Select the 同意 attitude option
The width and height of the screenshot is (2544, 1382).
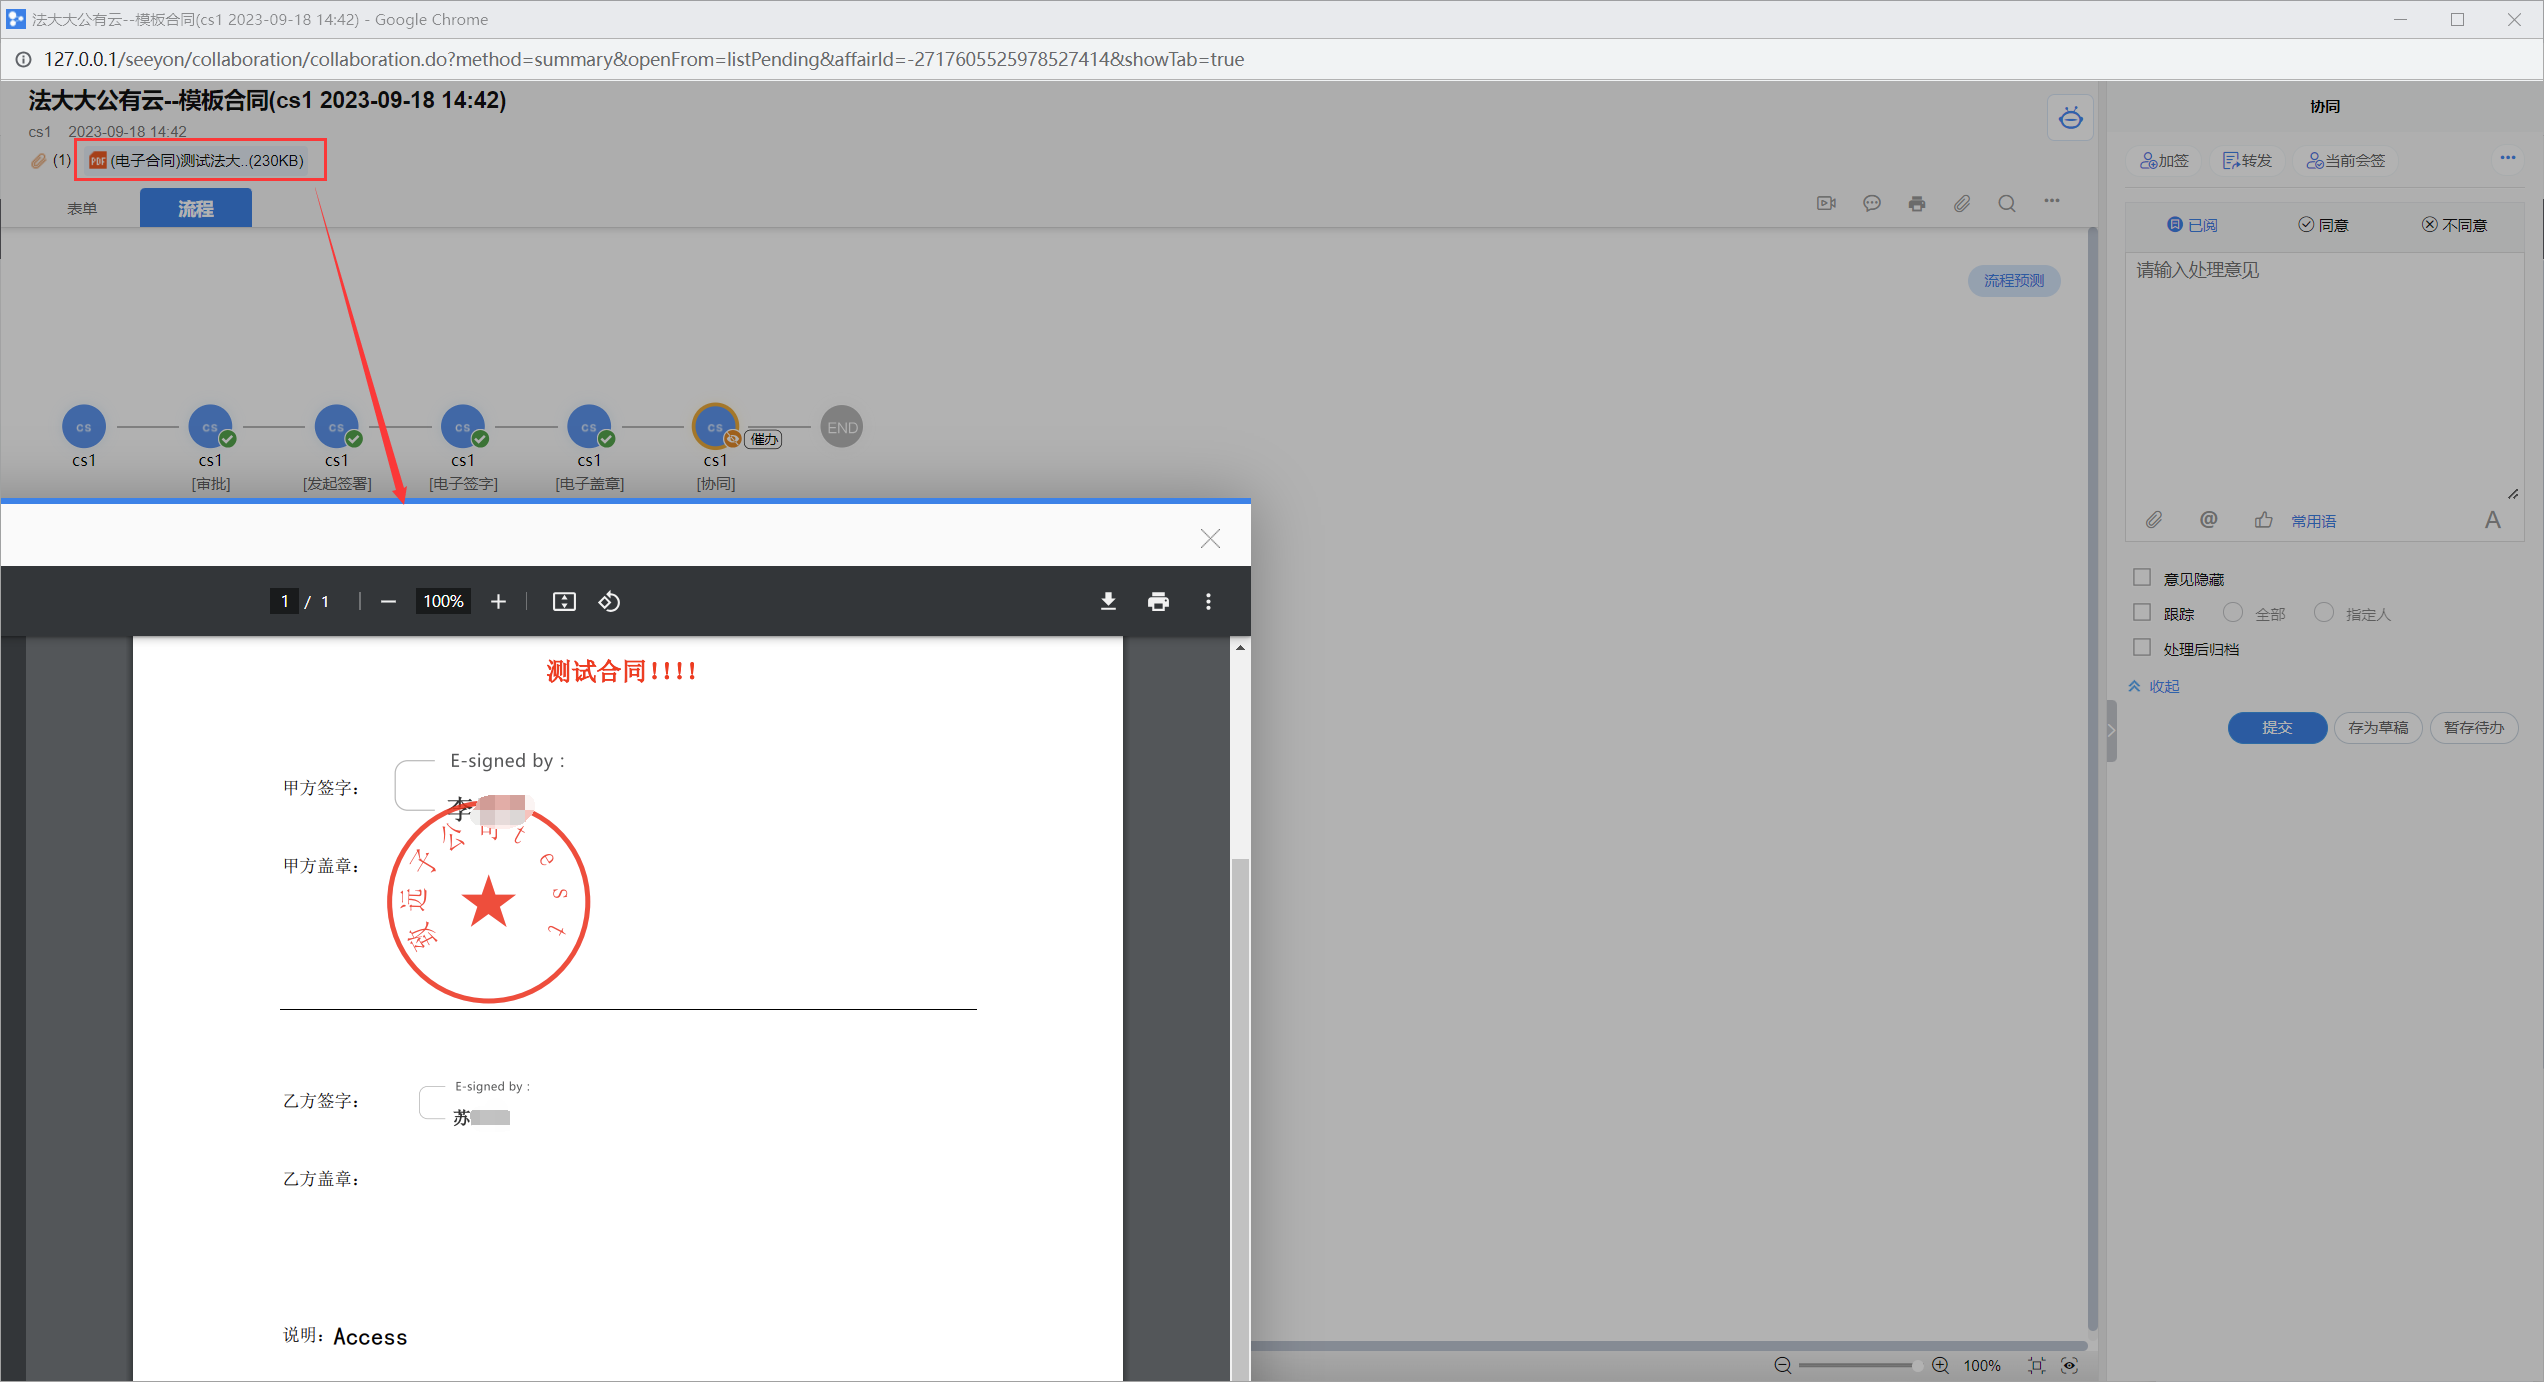click(x=2322, y=225)
